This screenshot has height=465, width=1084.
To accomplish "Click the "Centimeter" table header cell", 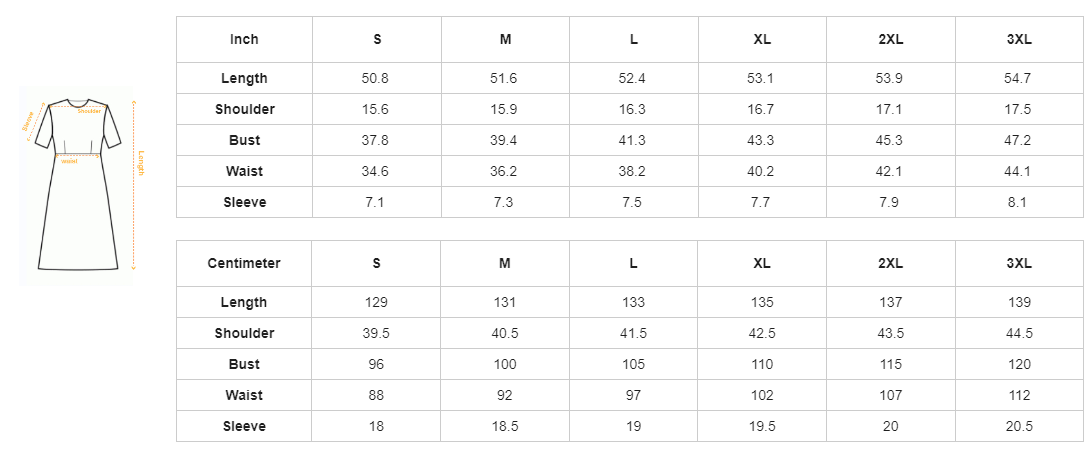I will pyautogui.click(x=244, y=264).
